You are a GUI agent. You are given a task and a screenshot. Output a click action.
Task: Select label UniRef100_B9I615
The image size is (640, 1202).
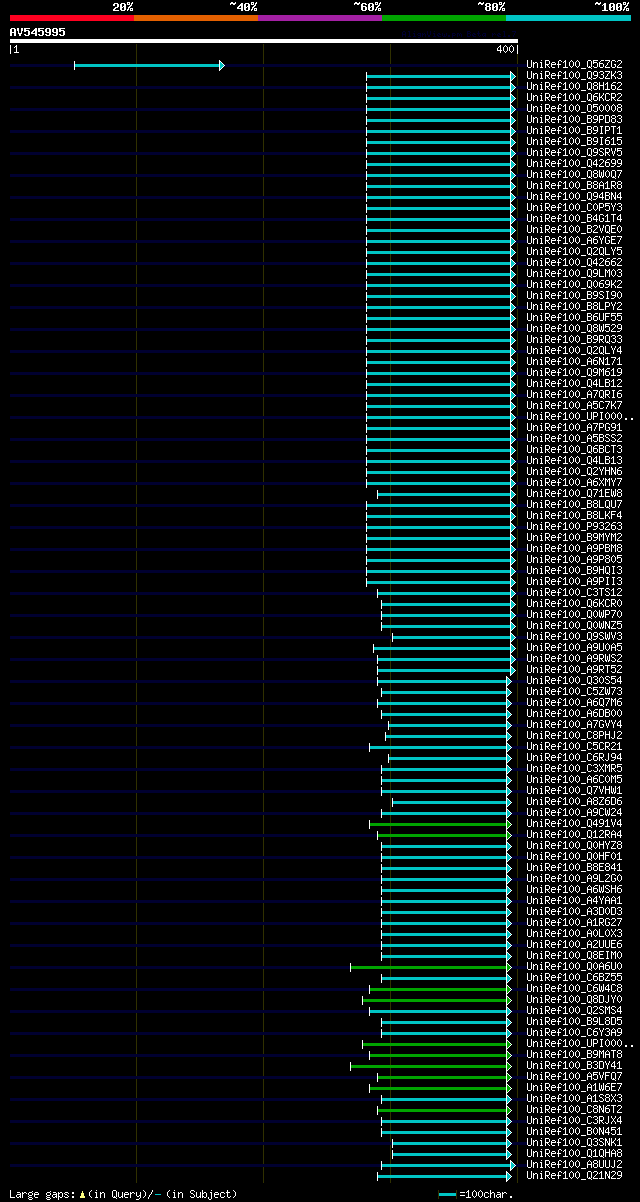point(574,142)
